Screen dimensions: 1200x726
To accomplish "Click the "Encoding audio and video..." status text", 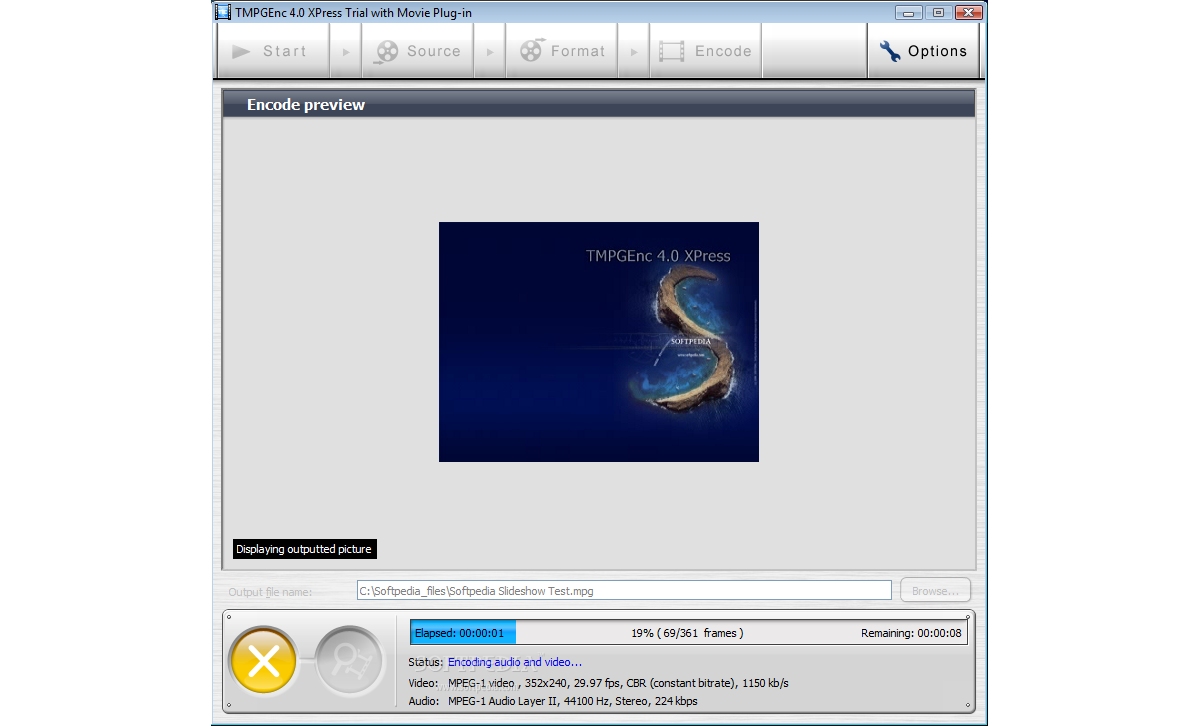I will (515, 662).
